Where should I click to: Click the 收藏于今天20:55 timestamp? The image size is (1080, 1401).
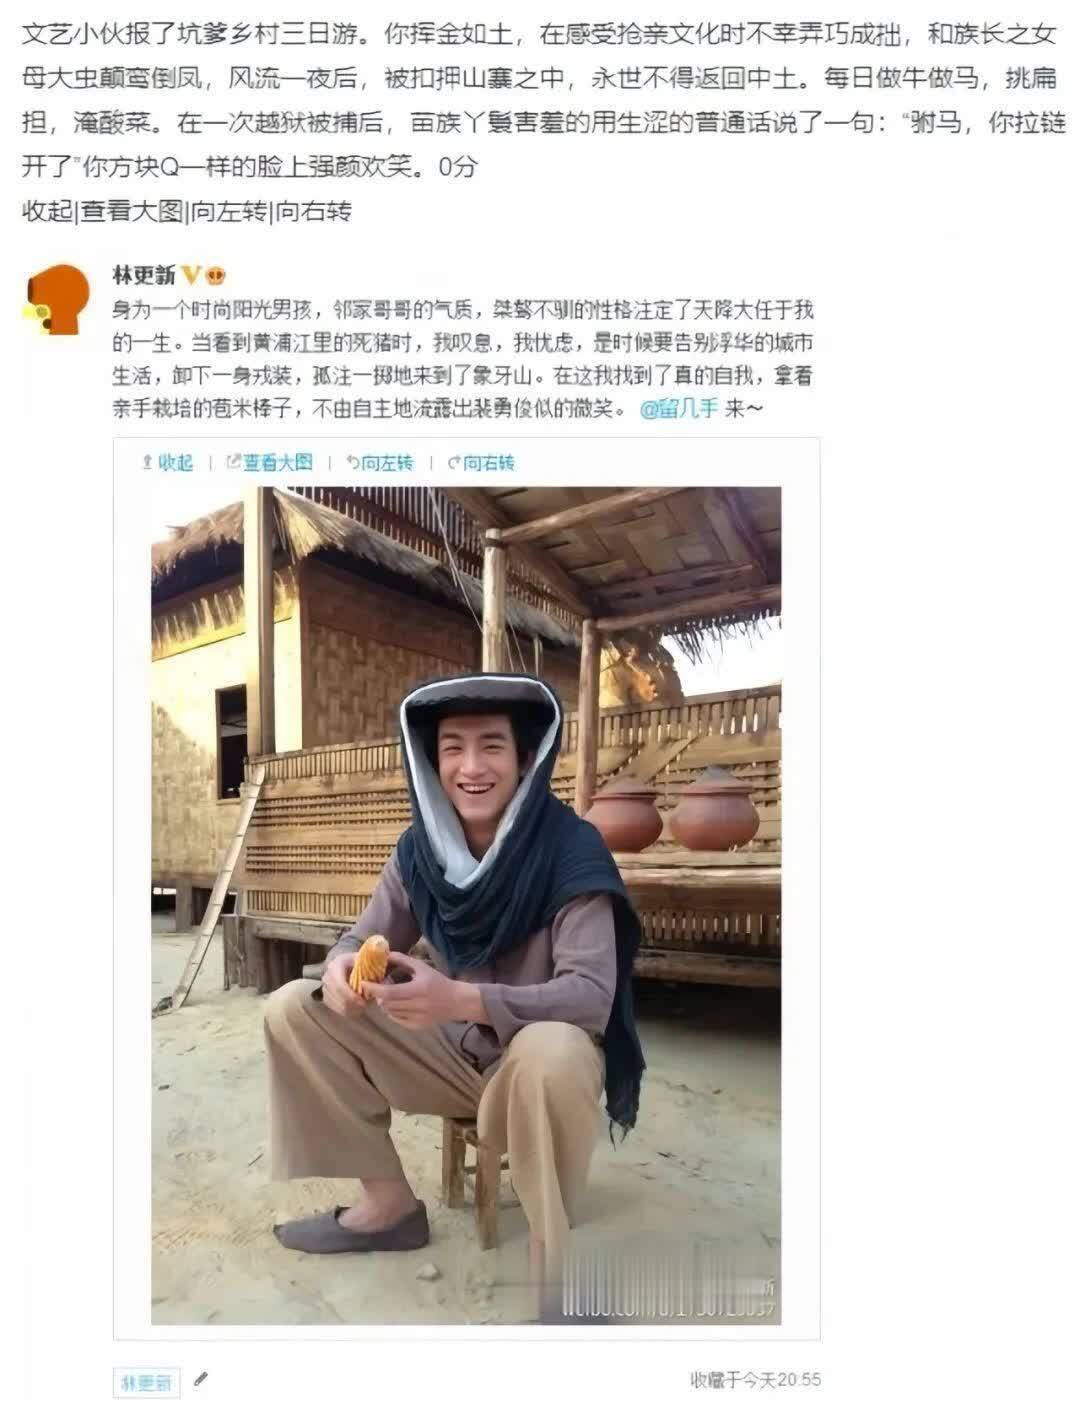pos(755,1380)
